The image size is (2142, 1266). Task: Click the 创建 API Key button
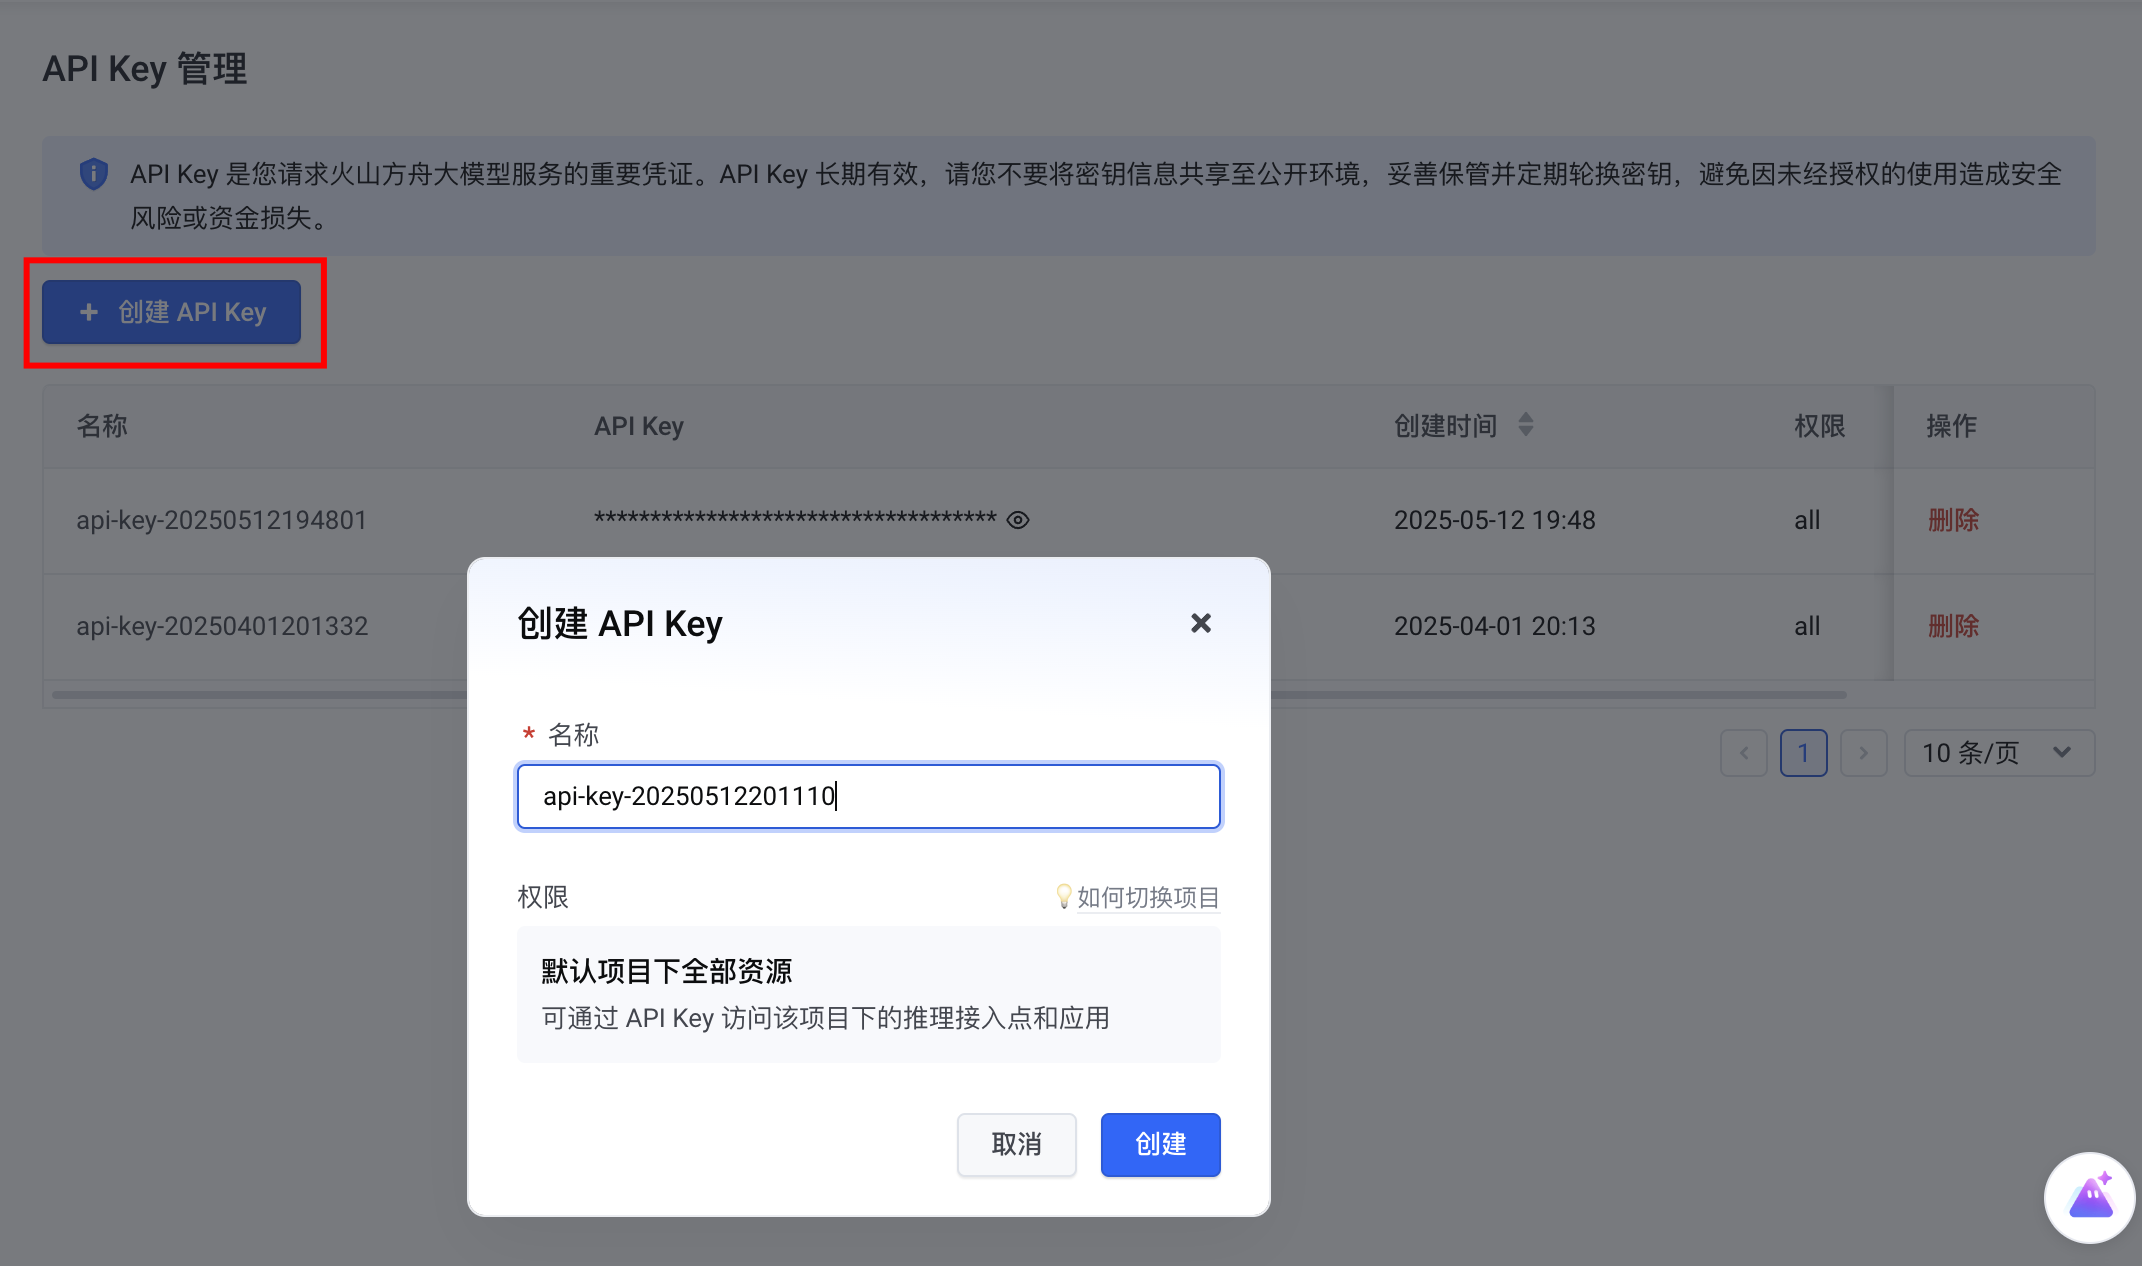point(171,312)
